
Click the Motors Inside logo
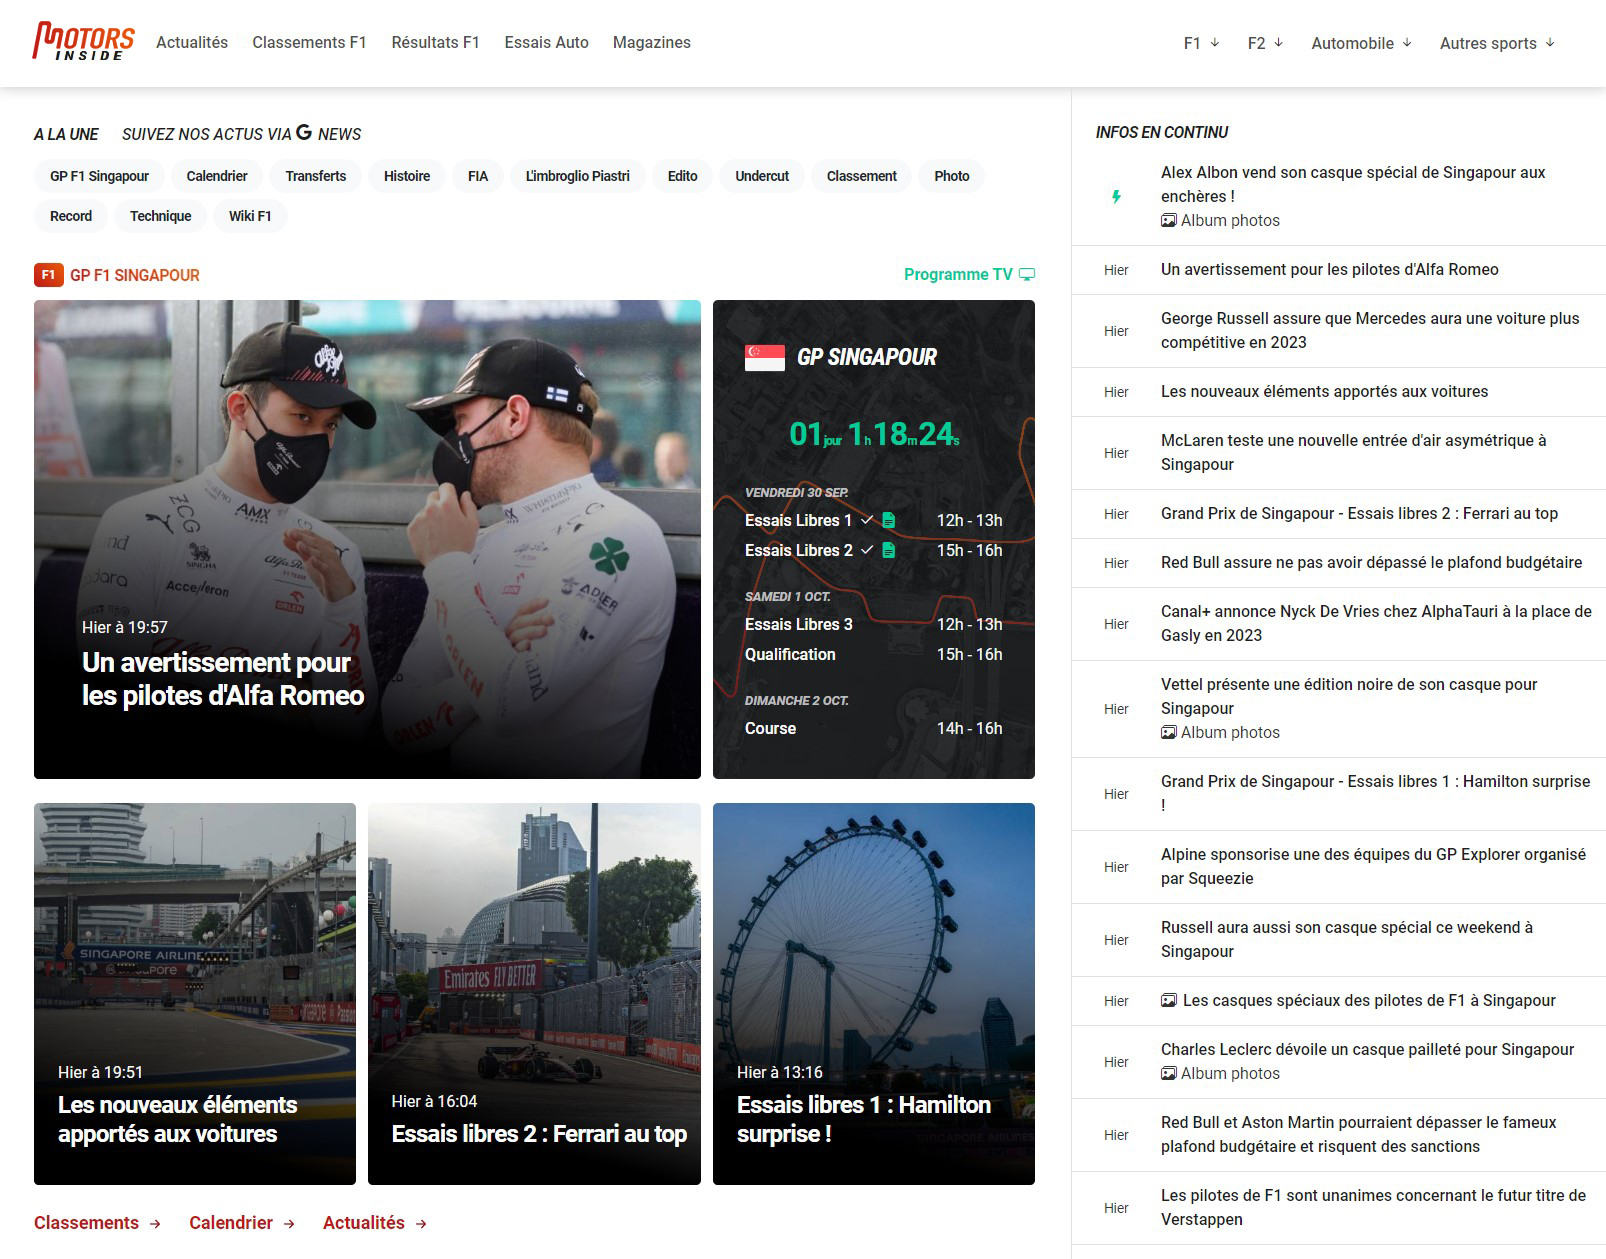click(84, 42)
